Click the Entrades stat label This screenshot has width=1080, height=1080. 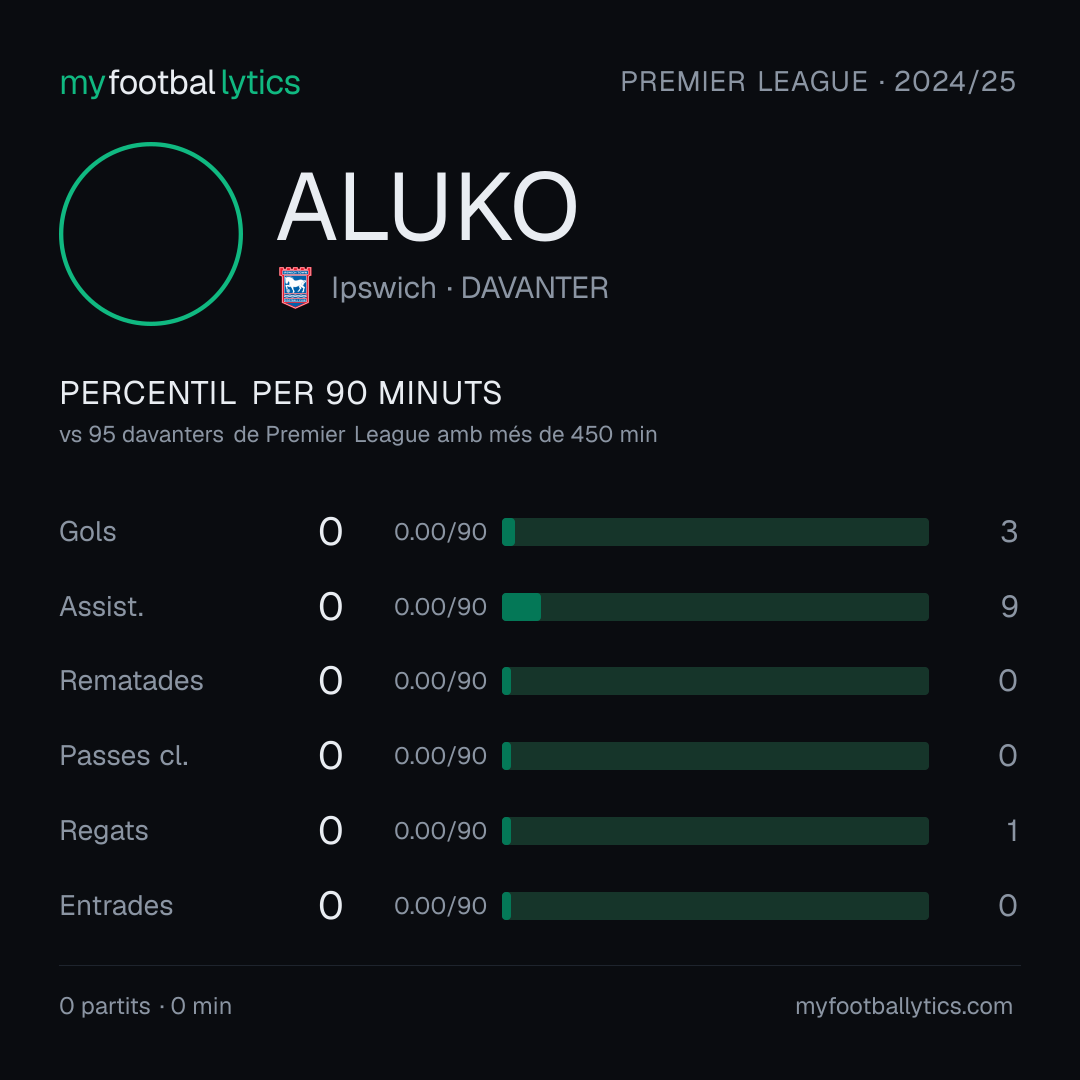tap(116, 906)
